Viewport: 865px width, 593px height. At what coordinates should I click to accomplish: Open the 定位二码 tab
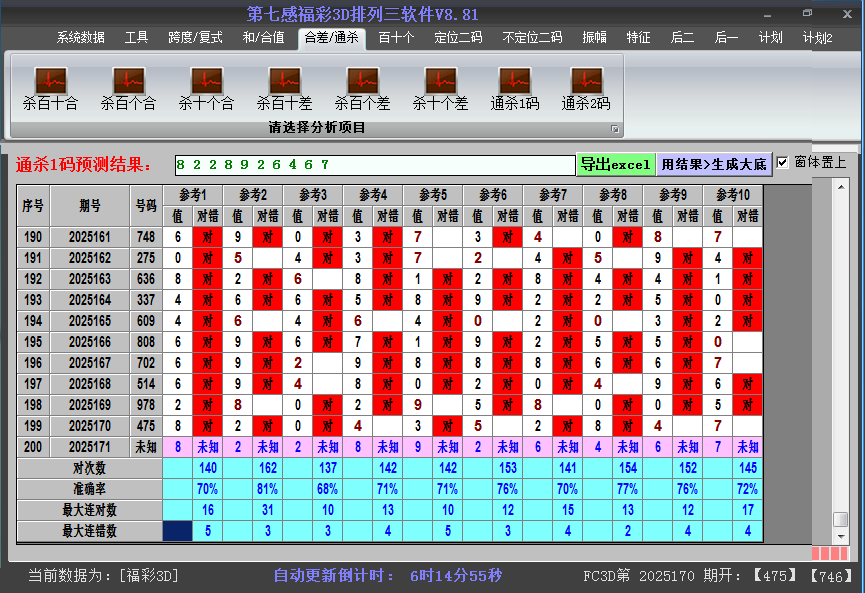pos(458,38)
